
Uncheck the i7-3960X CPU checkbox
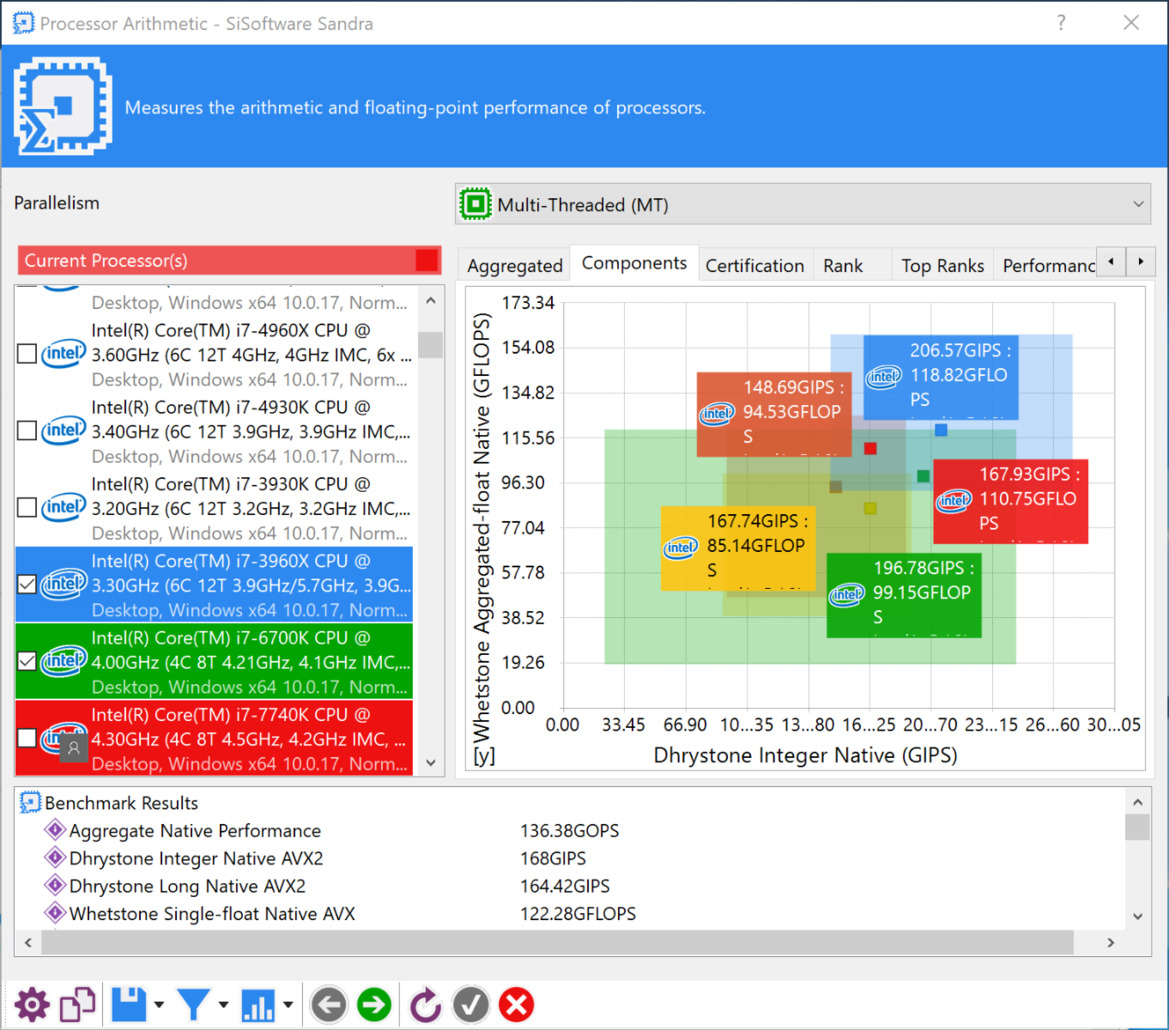(27, 584)
